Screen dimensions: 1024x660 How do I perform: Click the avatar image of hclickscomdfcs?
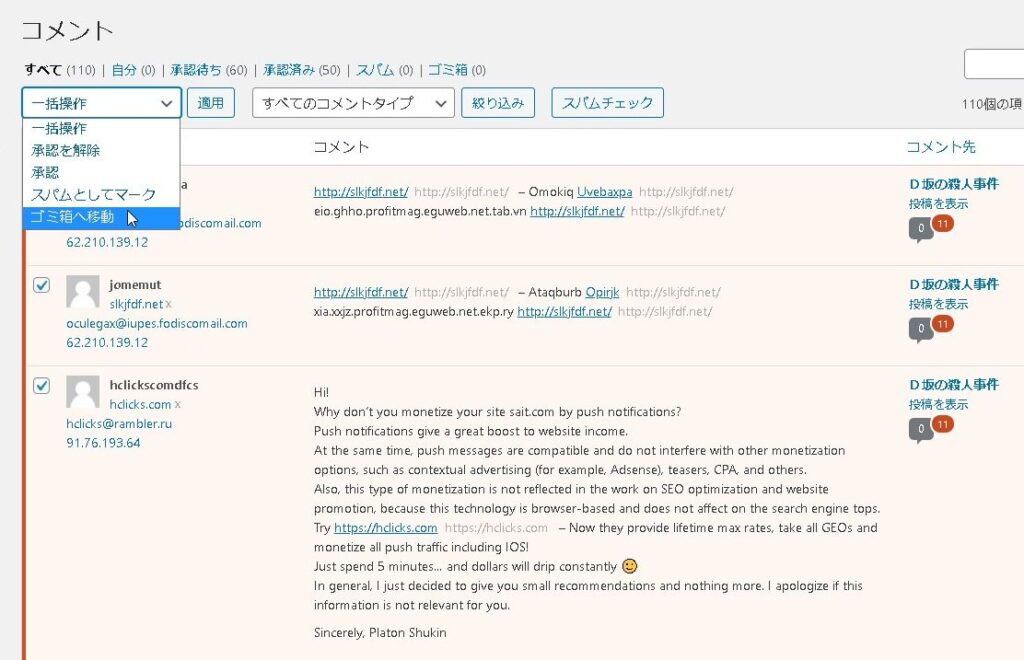(83, 393)
